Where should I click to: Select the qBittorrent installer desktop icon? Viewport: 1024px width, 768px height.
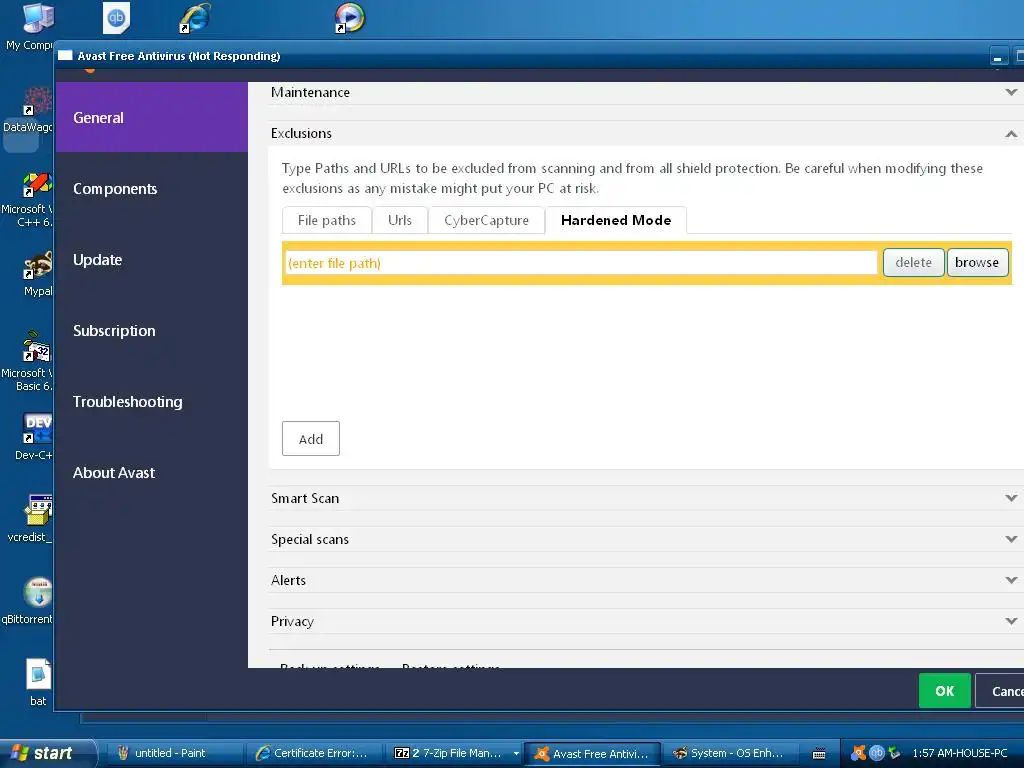(x=27, y=601)
